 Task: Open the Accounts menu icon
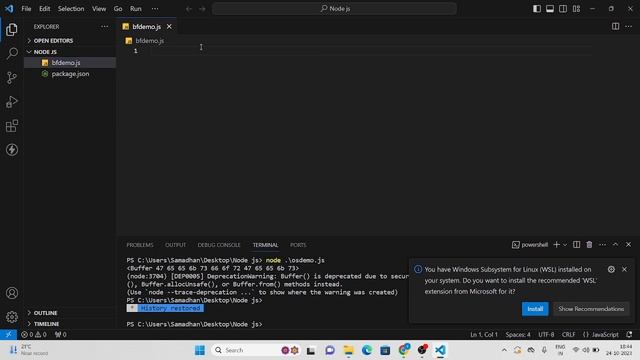[12, 293]
